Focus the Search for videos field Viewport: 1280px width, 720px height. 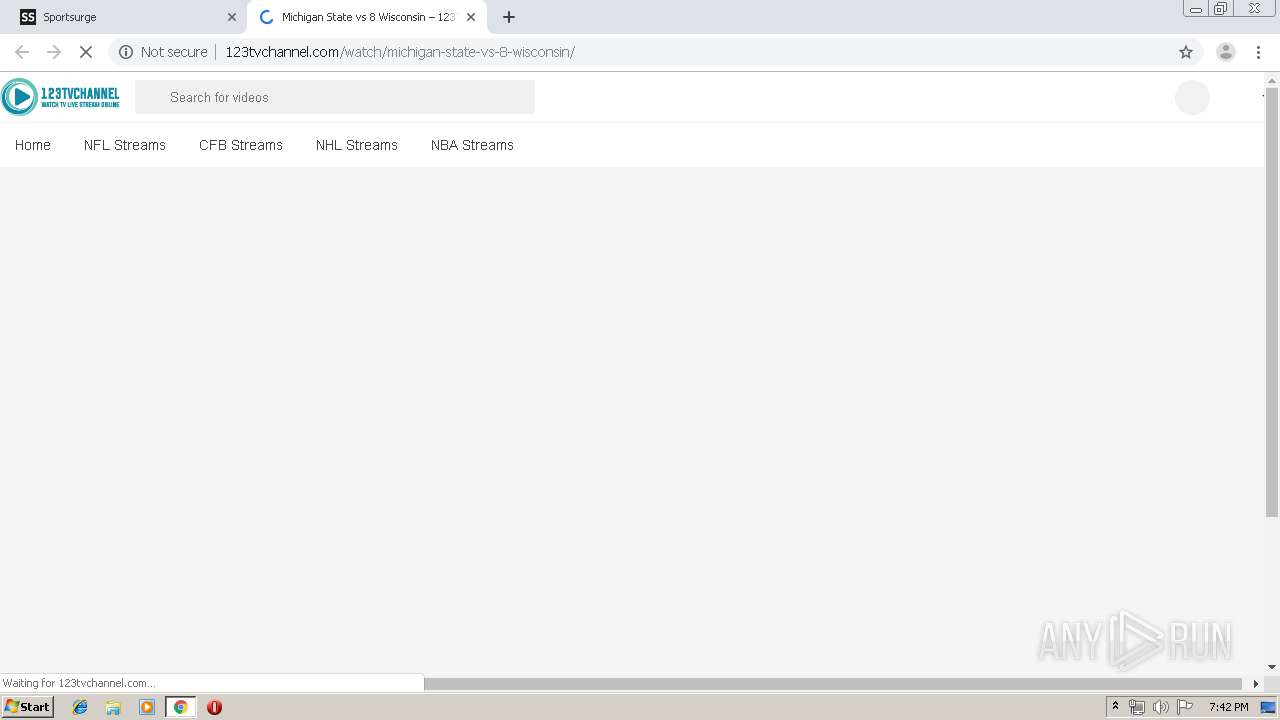[x=335, y=97]
